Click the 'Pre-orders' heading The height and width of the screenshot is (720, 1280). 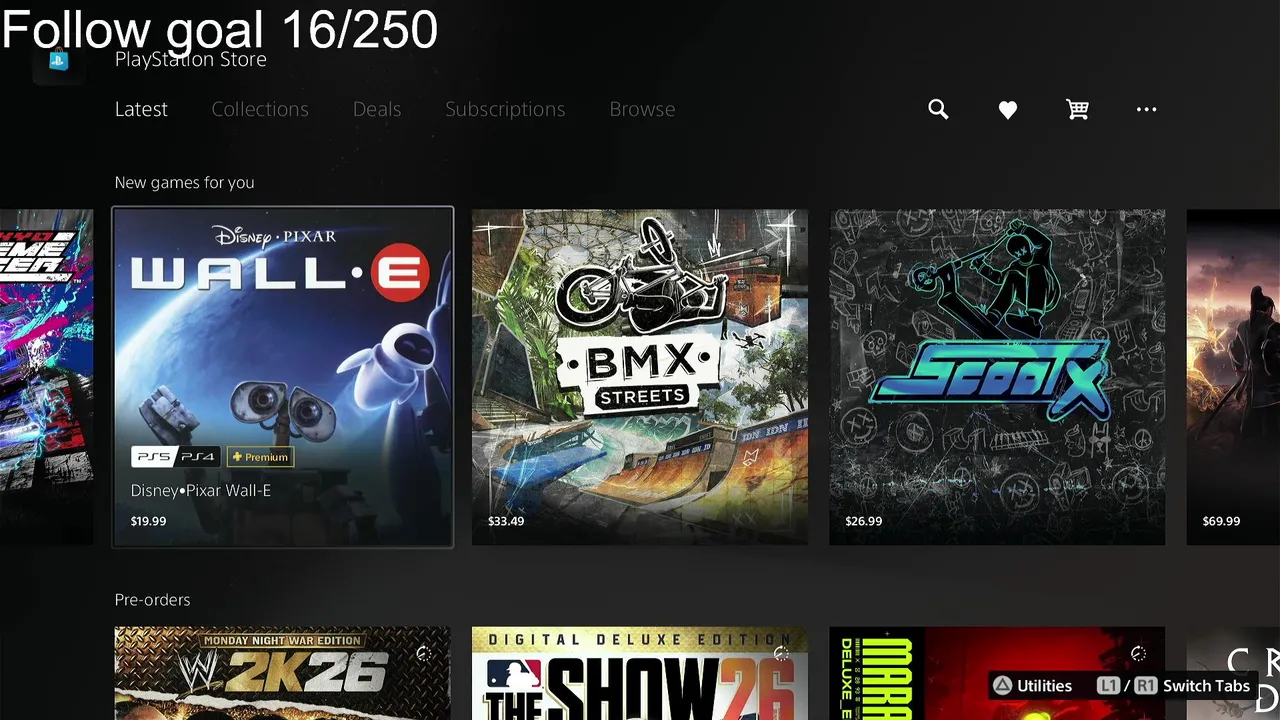click(152, 599)
